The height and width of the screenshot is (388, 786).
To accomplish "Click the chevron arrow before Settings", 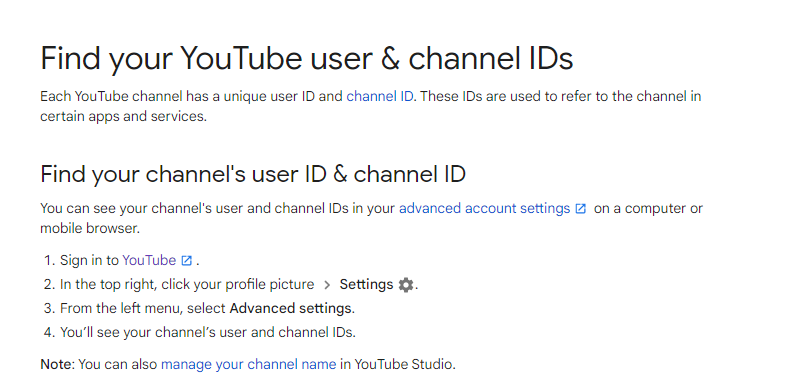I will tap(327, 285).
